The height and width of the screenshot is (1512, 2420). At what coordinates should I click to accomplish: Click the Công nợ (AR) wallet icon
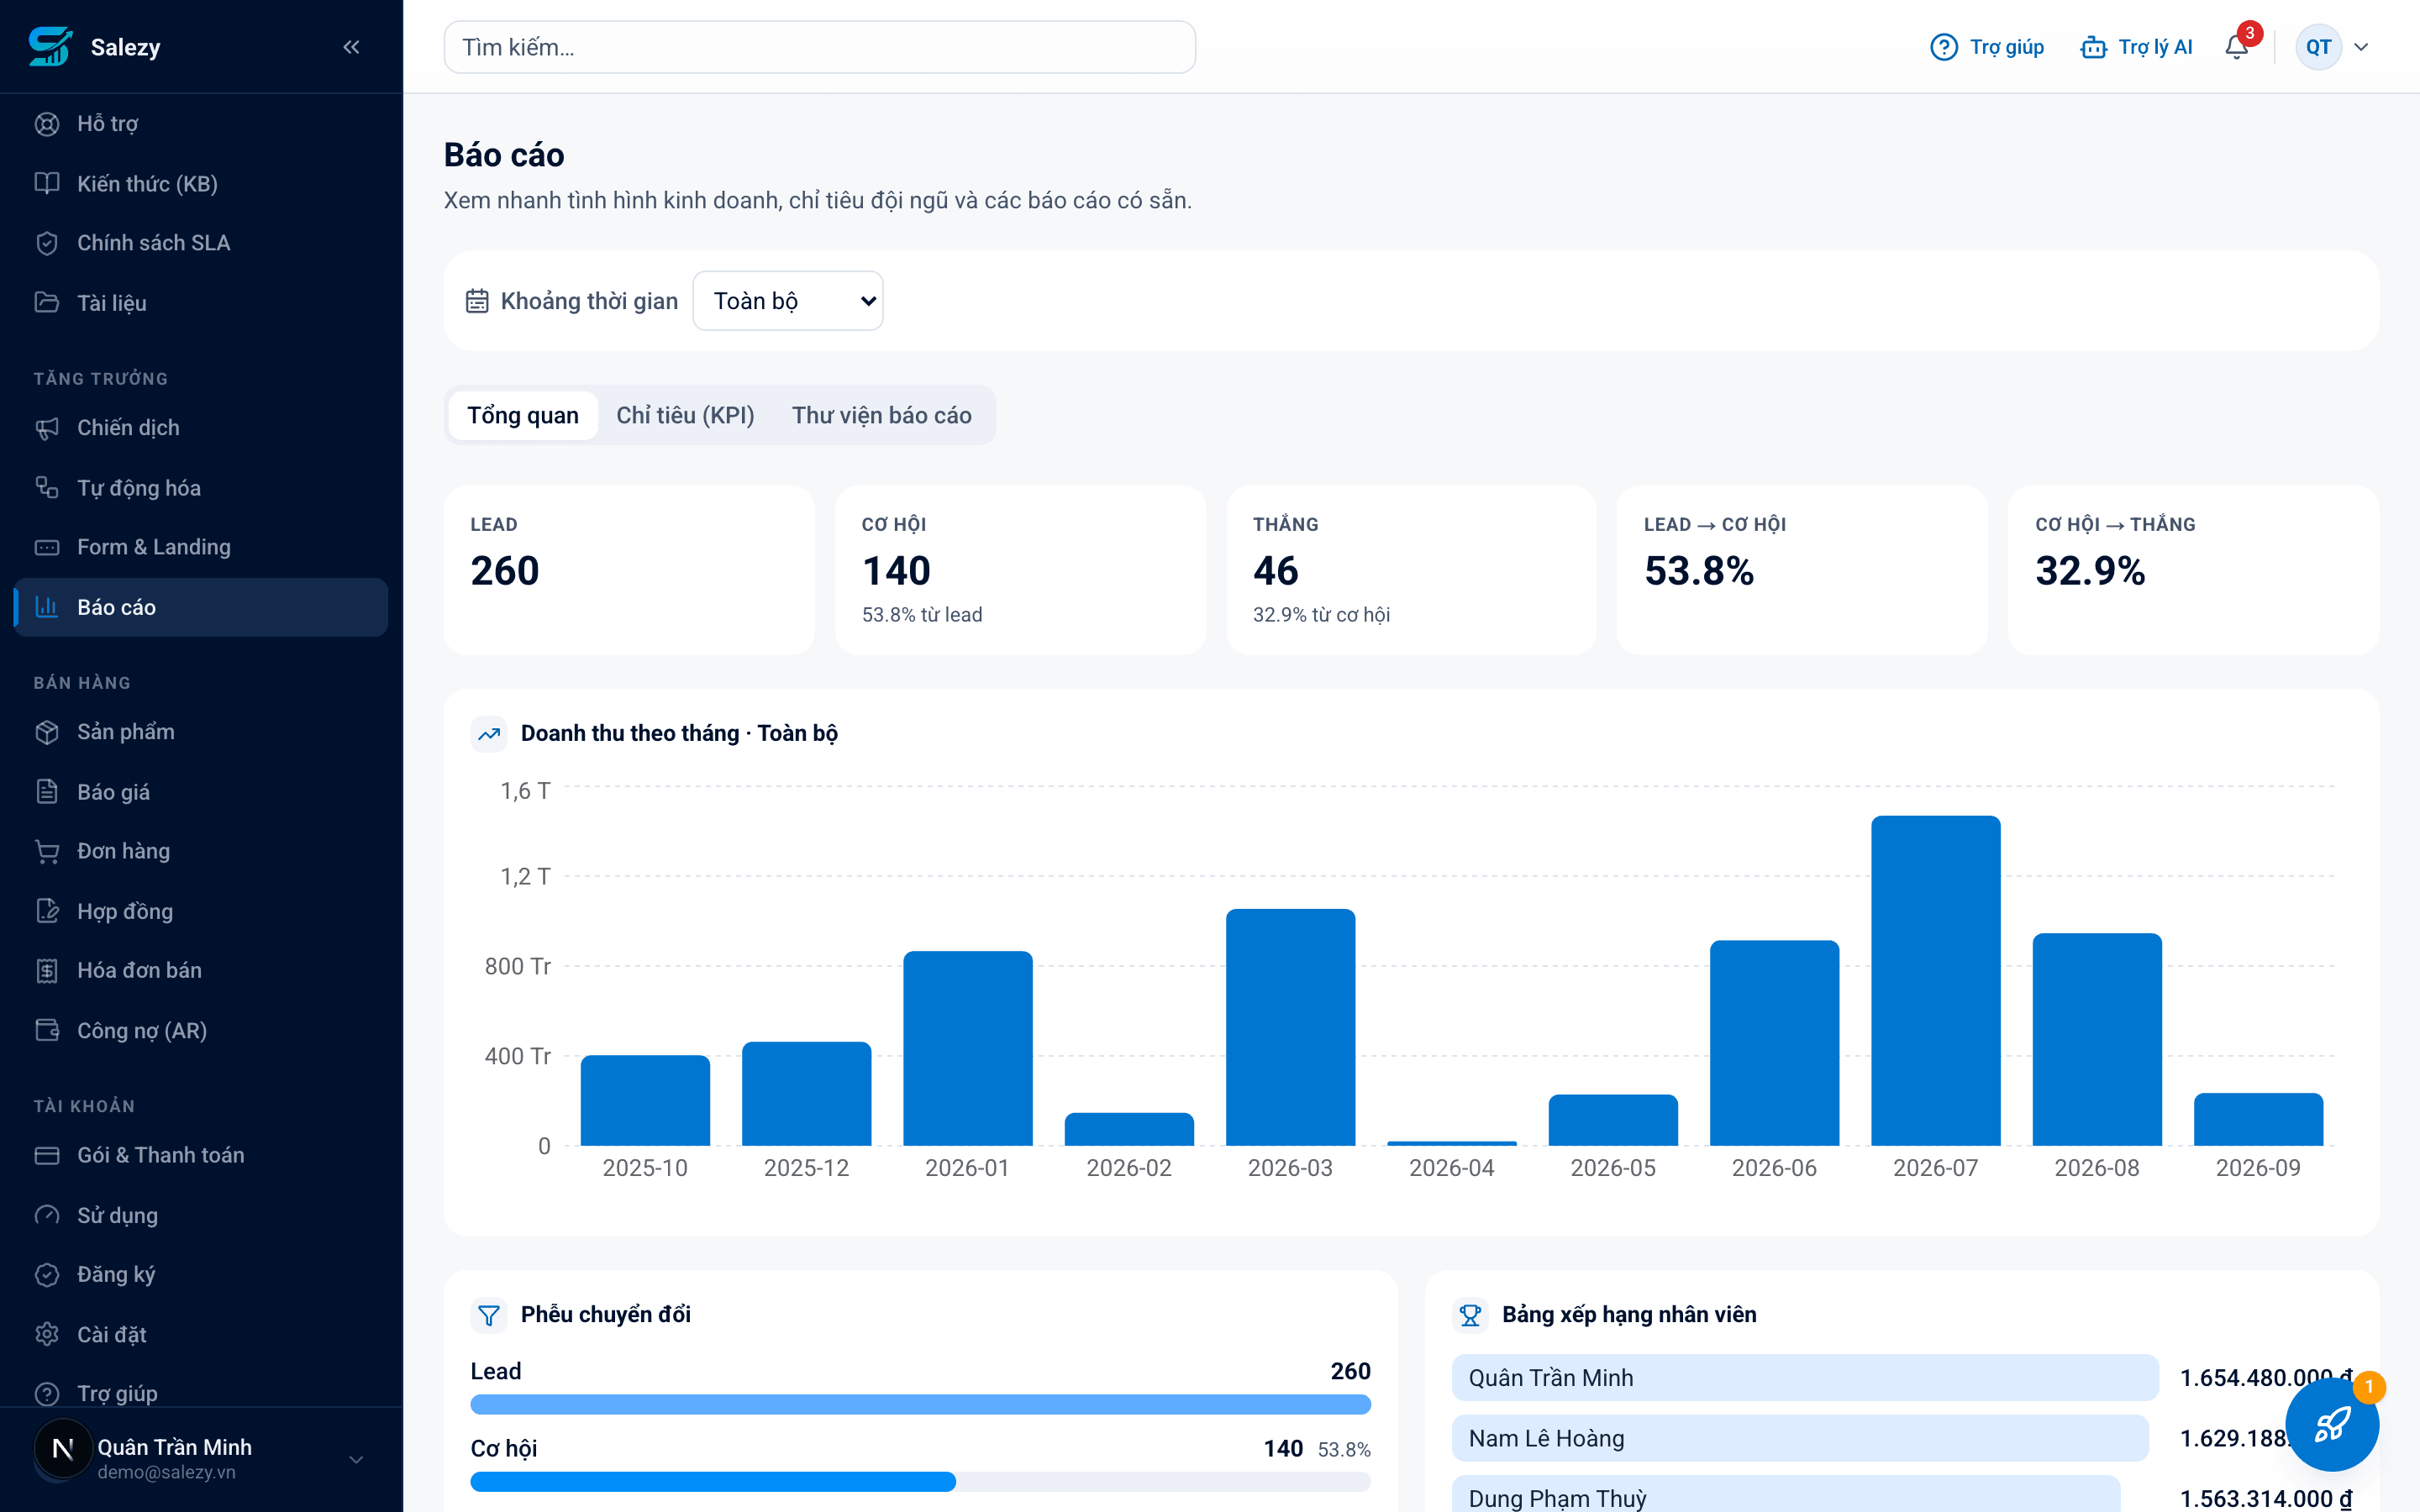coord(47,1030)
